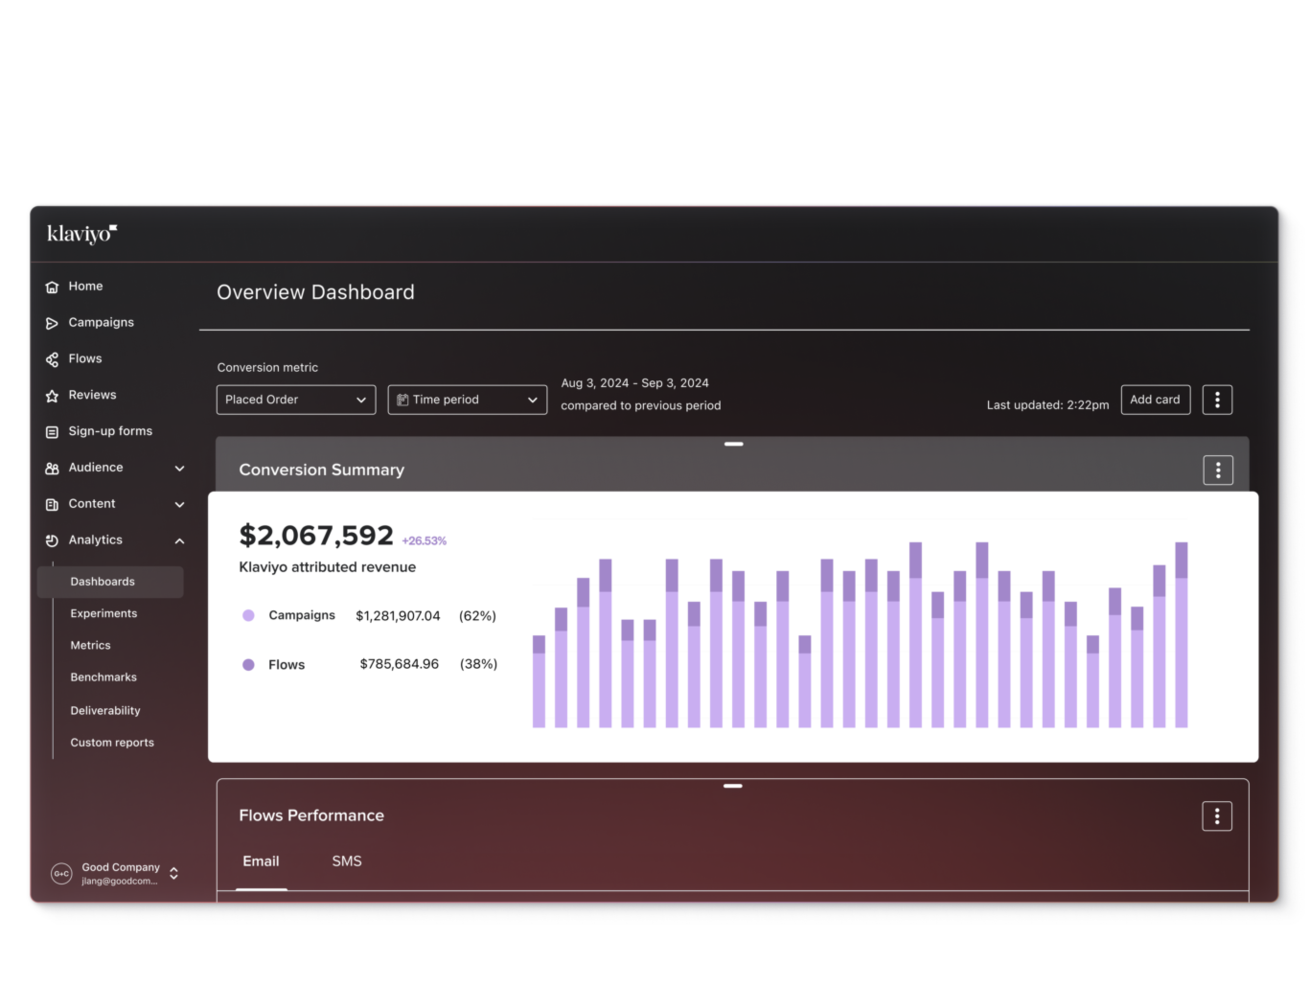
Task: Go to Benchmarks under Analytics
Action: pyautogui.click(x=103, y=678)
